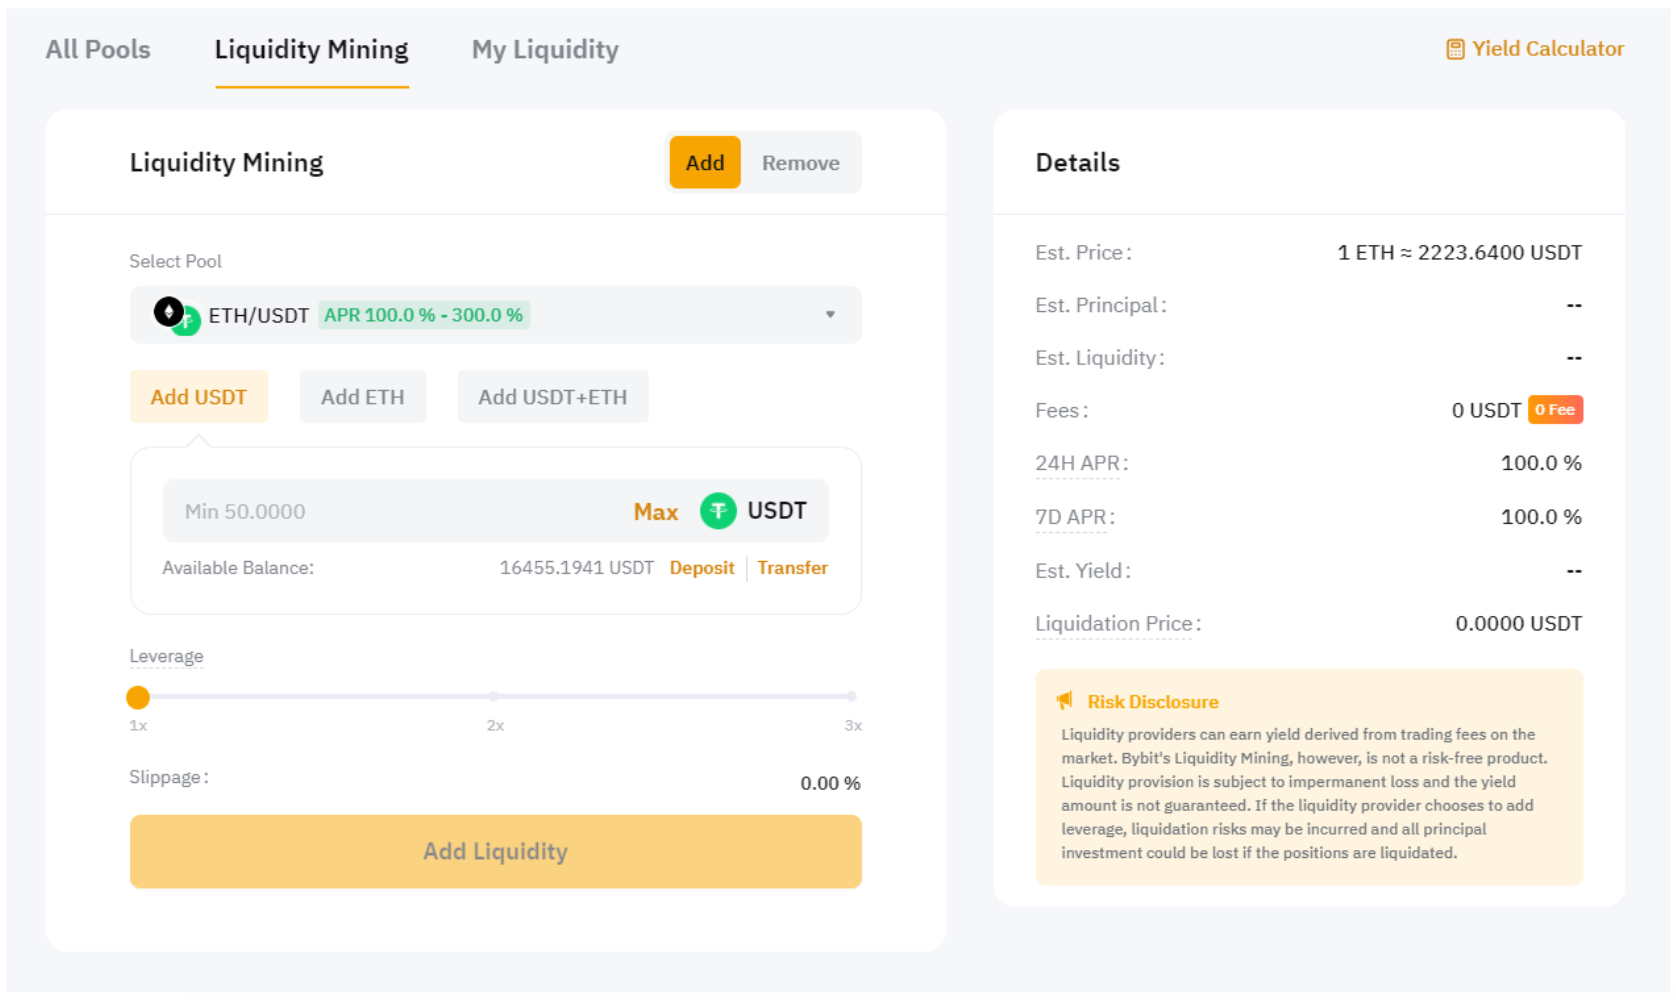Click the ETH/USDT pool coin icon
Image resolution: width=1676 pixels, height=1000 pixels.
pyautogui.click(x=176, y=316)
